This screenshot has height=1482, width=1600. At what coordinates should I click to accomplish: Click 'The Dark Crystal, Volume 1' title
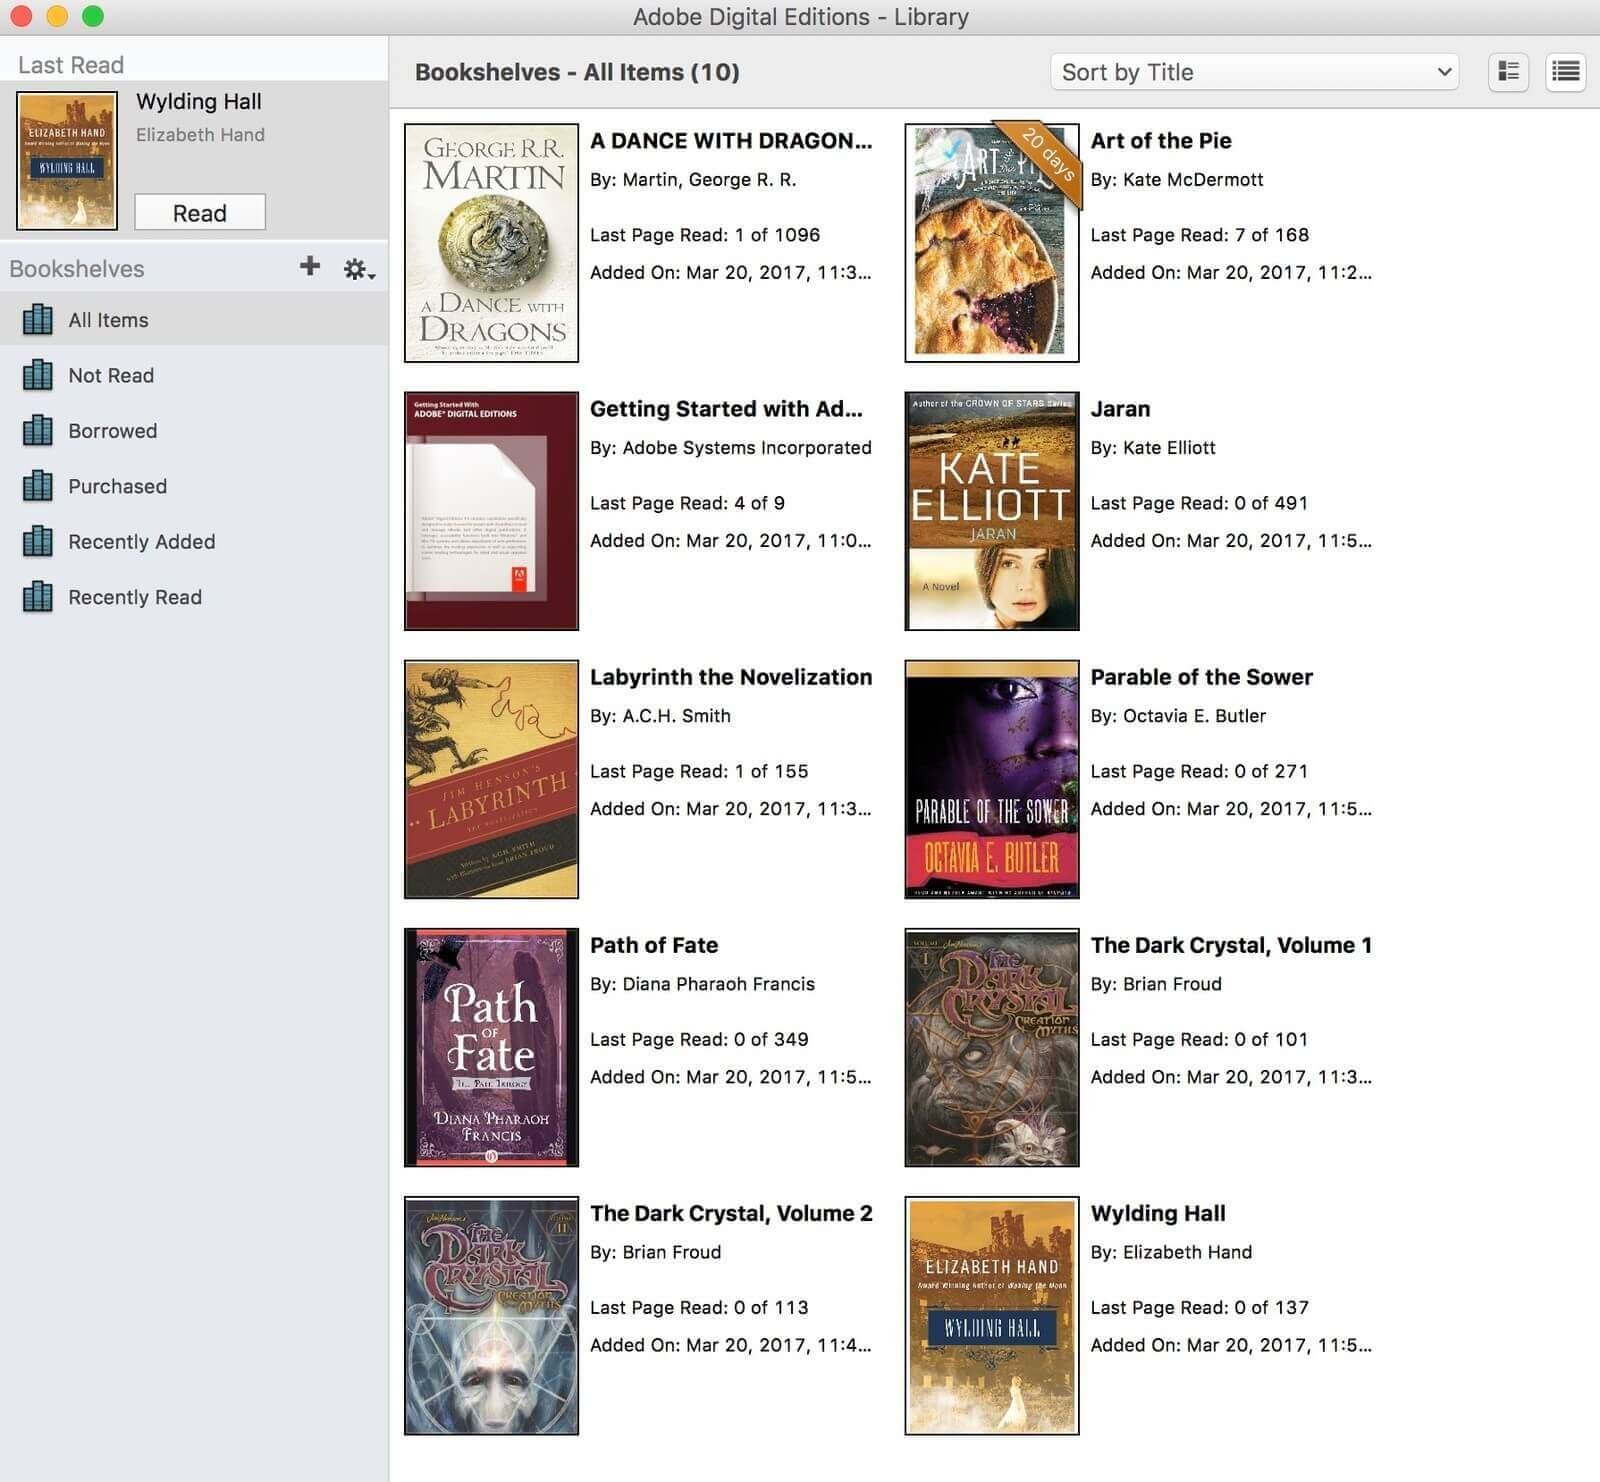[x=1231, y=945]
